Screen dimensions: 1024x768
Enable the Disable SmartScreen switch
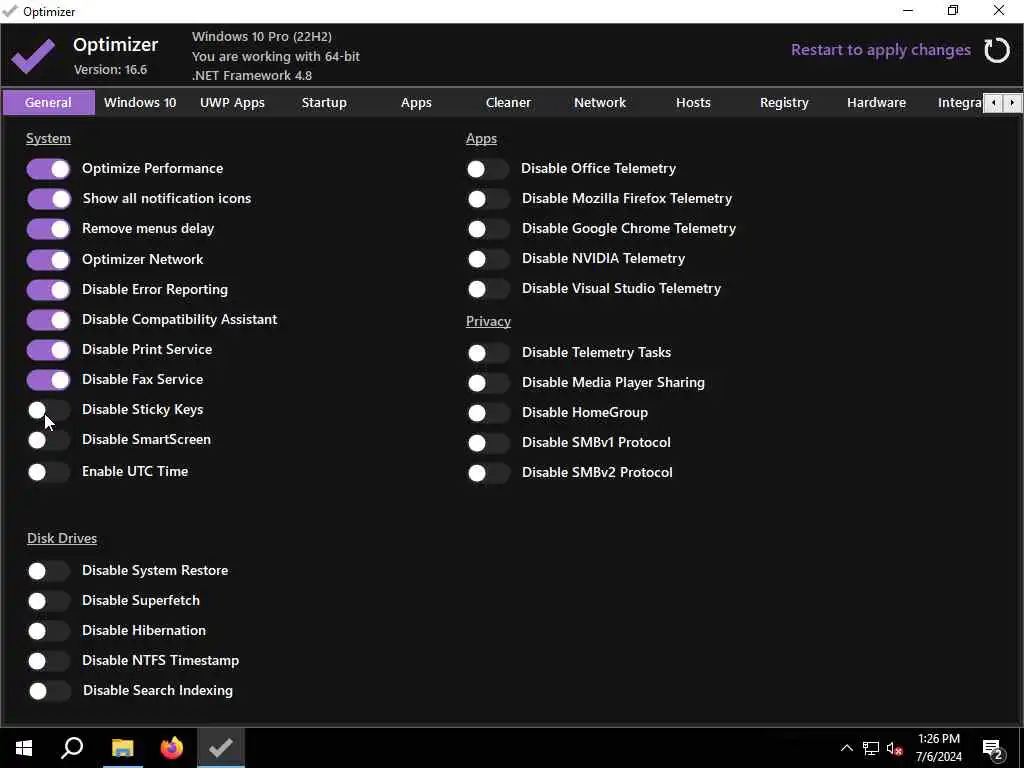[48, 440]
